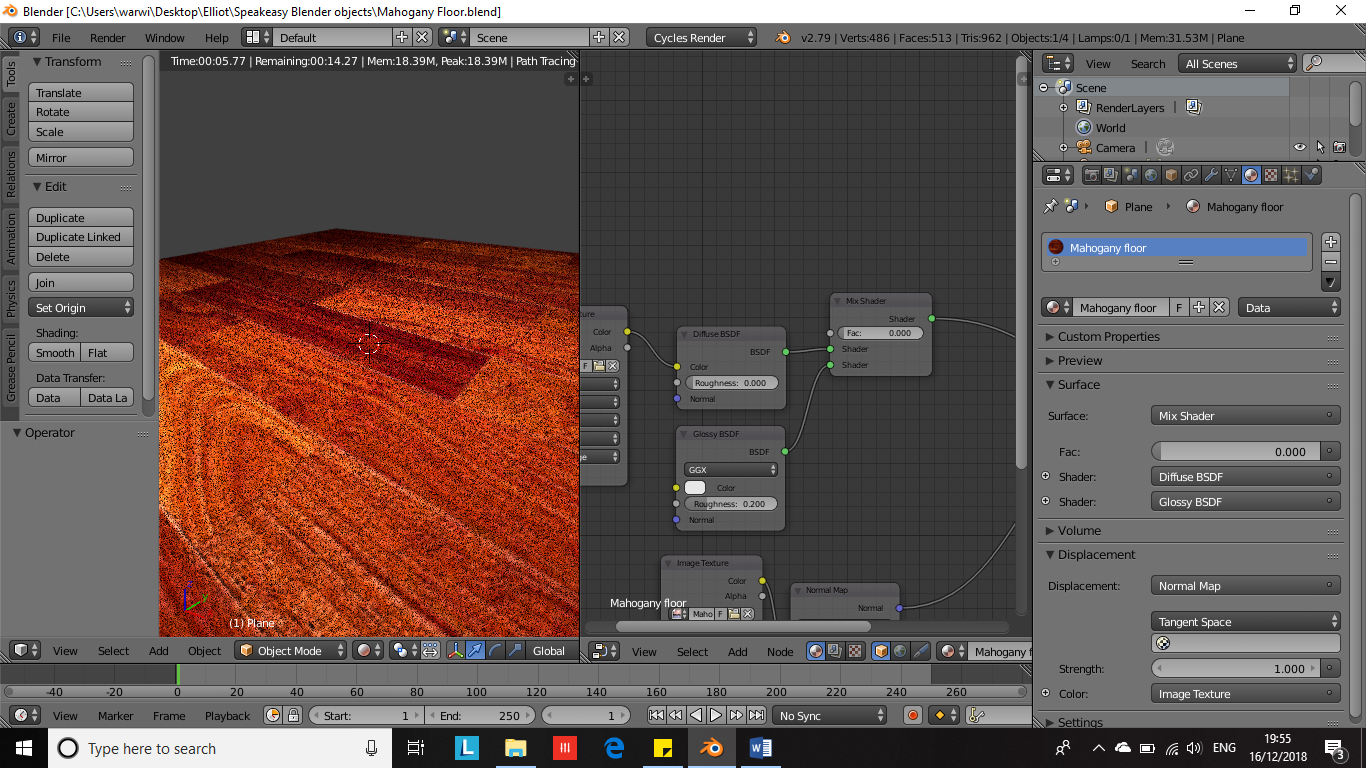This screenshot has width=1366, height=768.
Task: Click the Set Origin button
Action: tap(80, 308)
